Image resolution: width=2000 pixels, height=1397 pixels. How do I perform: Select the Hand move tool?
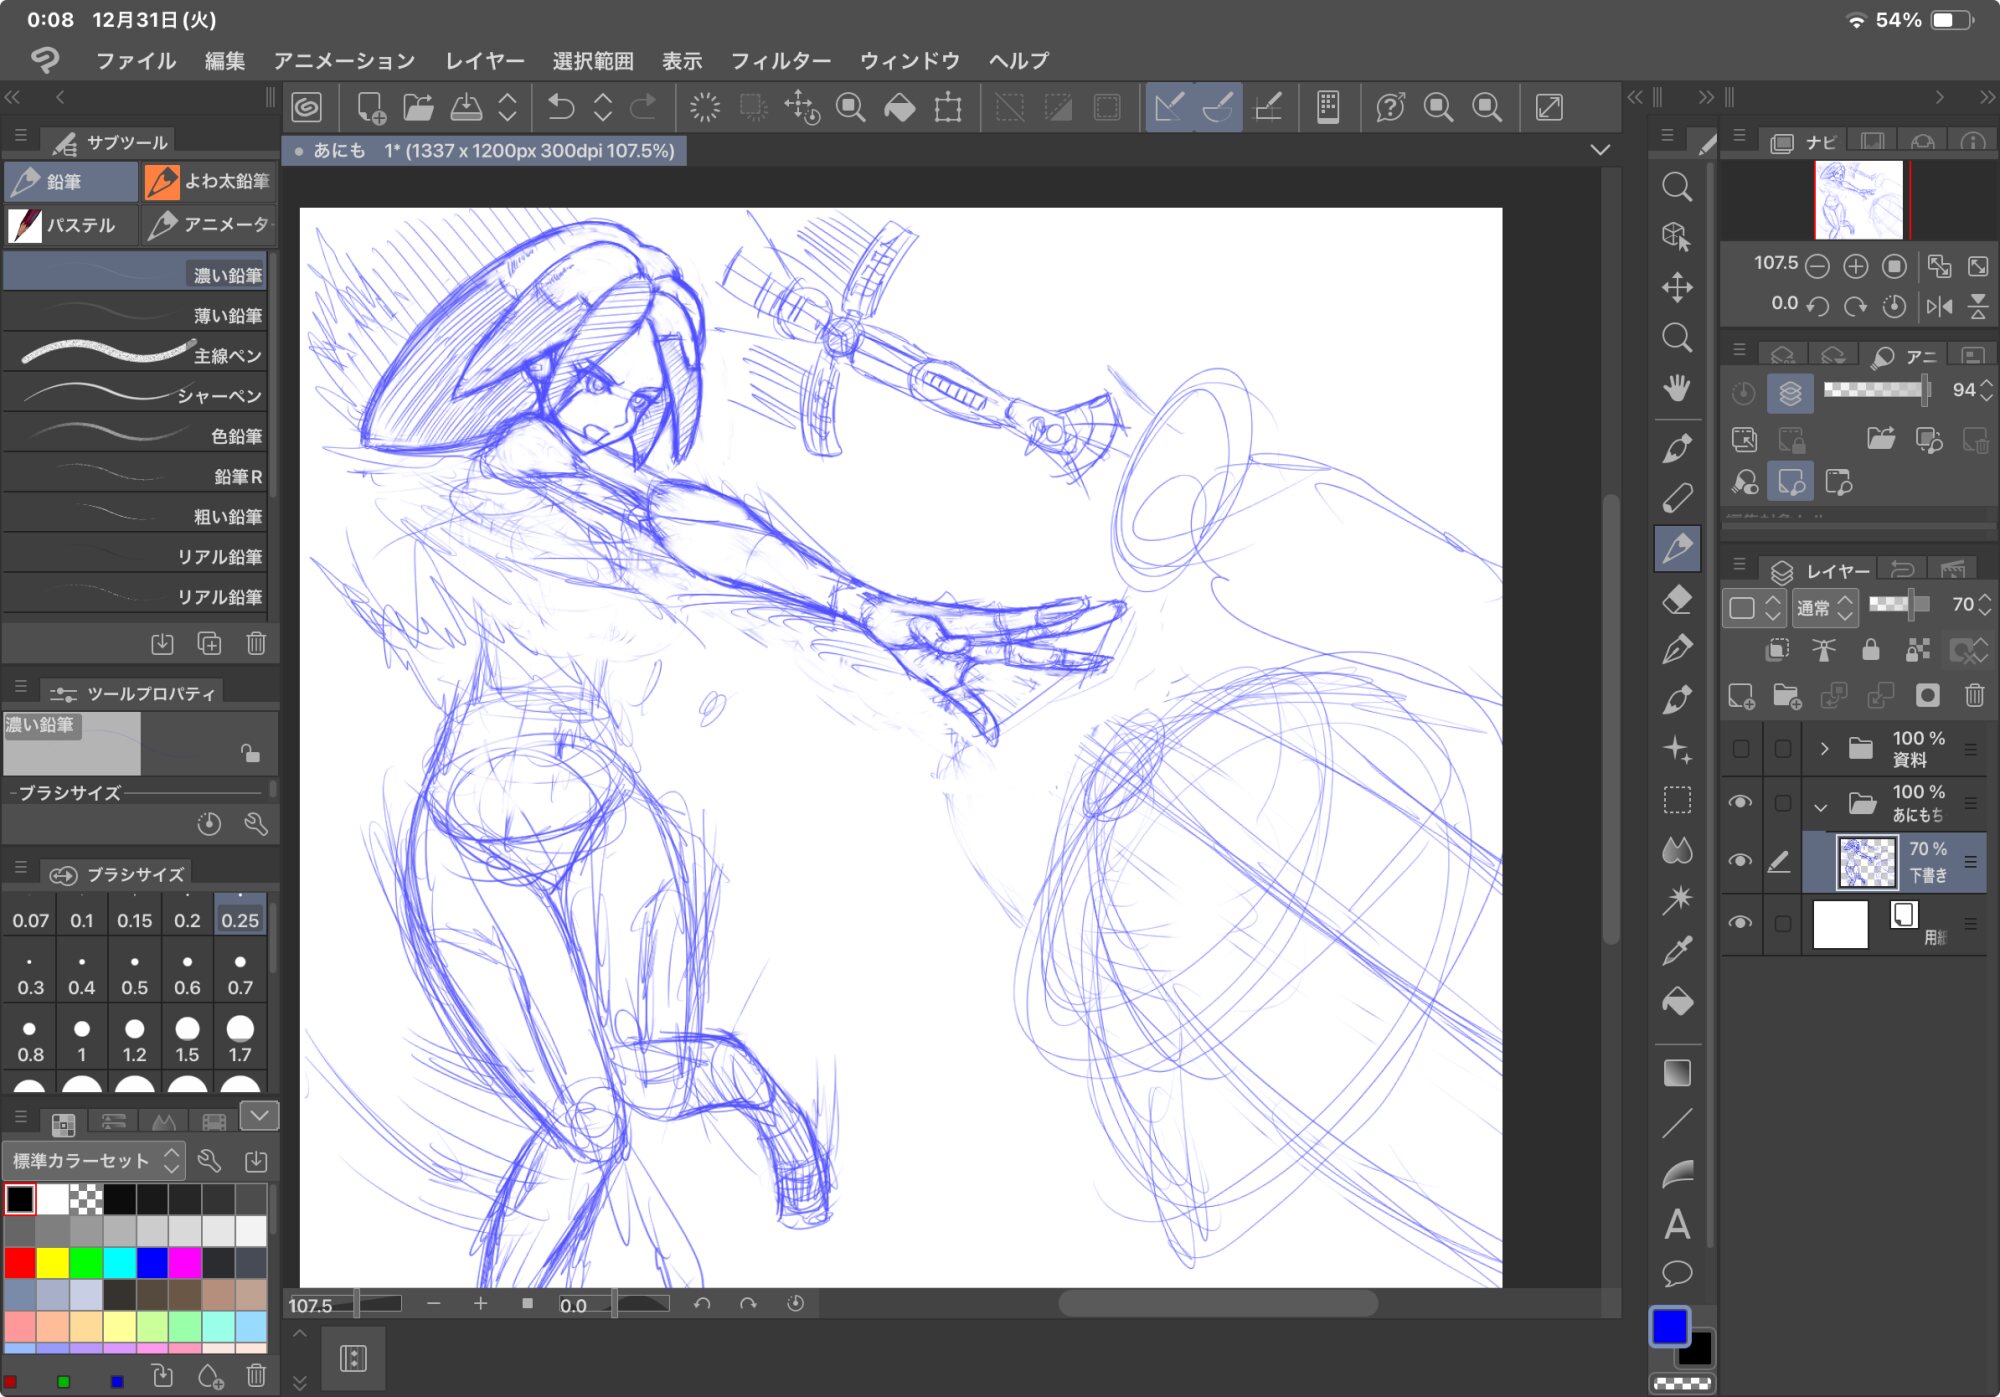1677,388
